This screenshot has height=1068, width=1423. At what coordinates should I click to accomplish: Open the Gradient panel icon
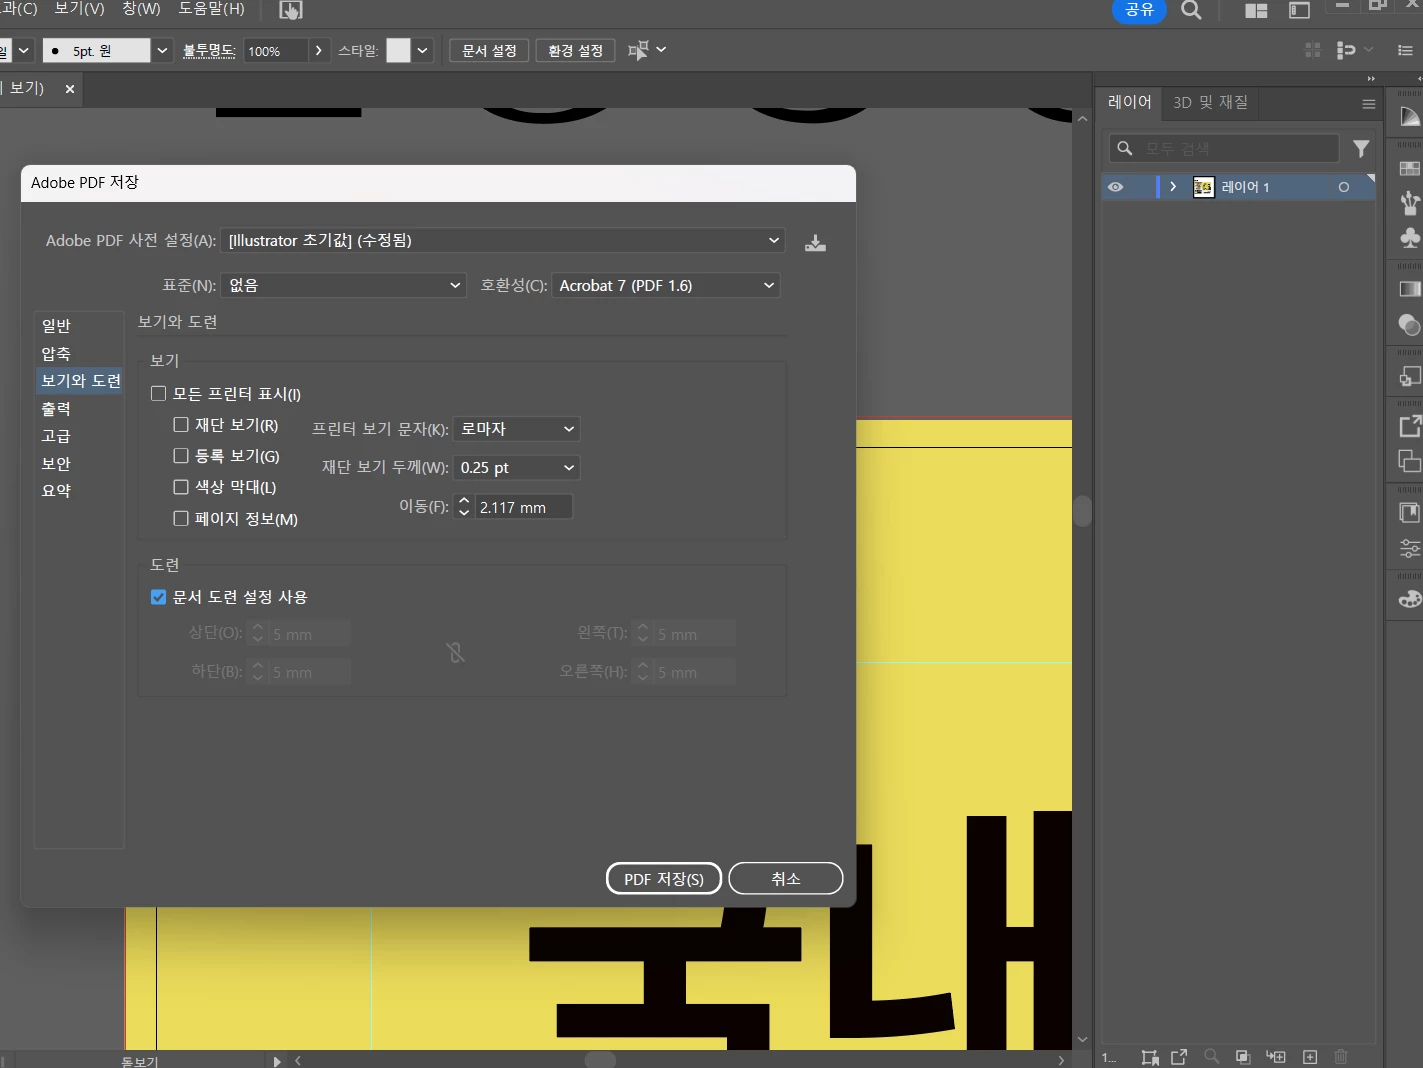[1410, 289]
